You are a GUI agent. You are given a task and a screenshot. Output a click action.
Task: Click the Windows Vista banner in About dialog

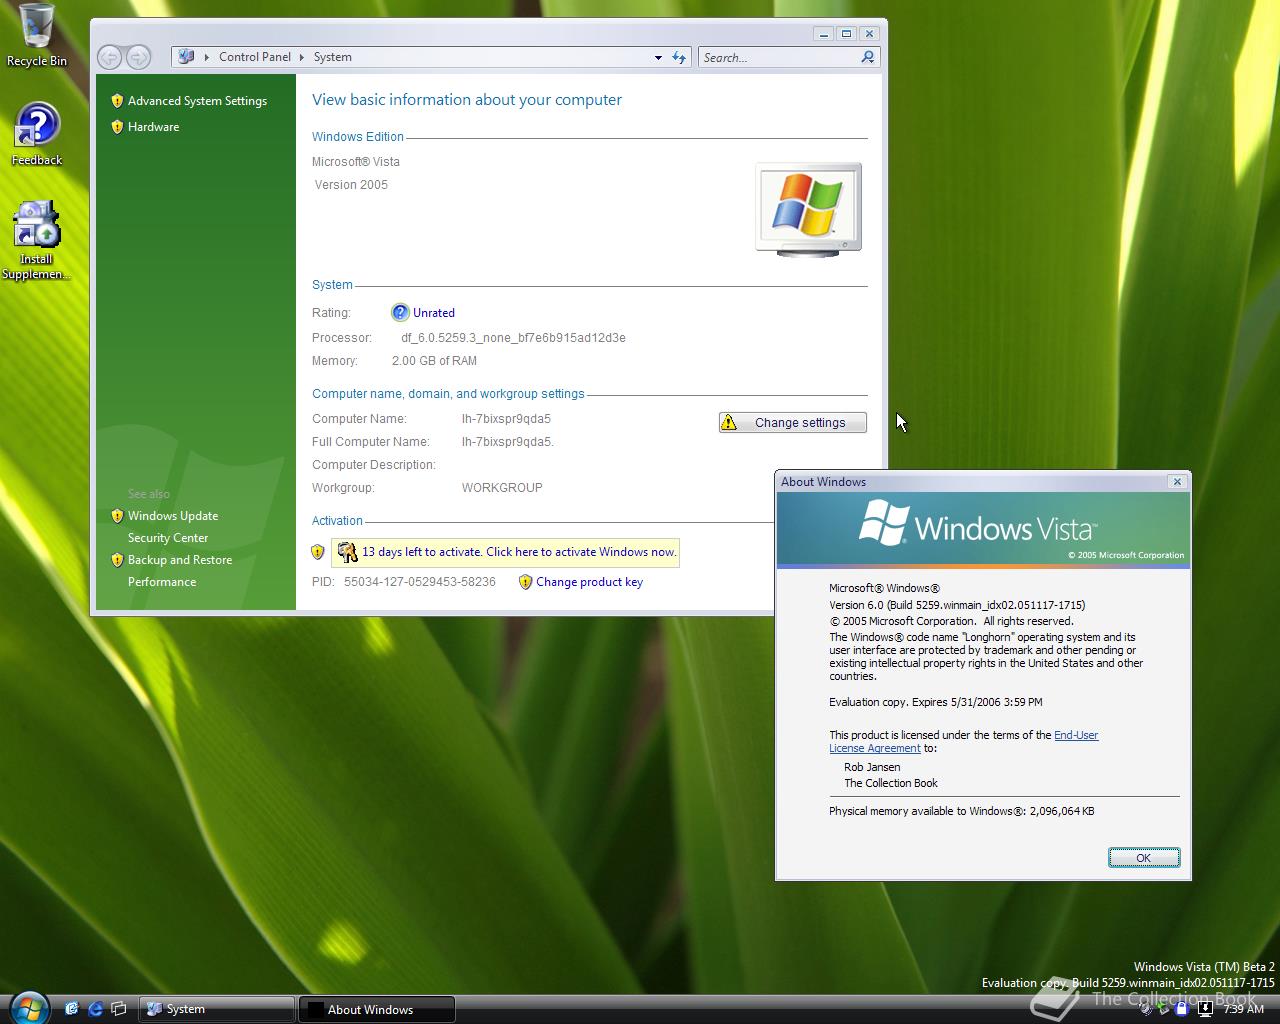click(983, 529)
